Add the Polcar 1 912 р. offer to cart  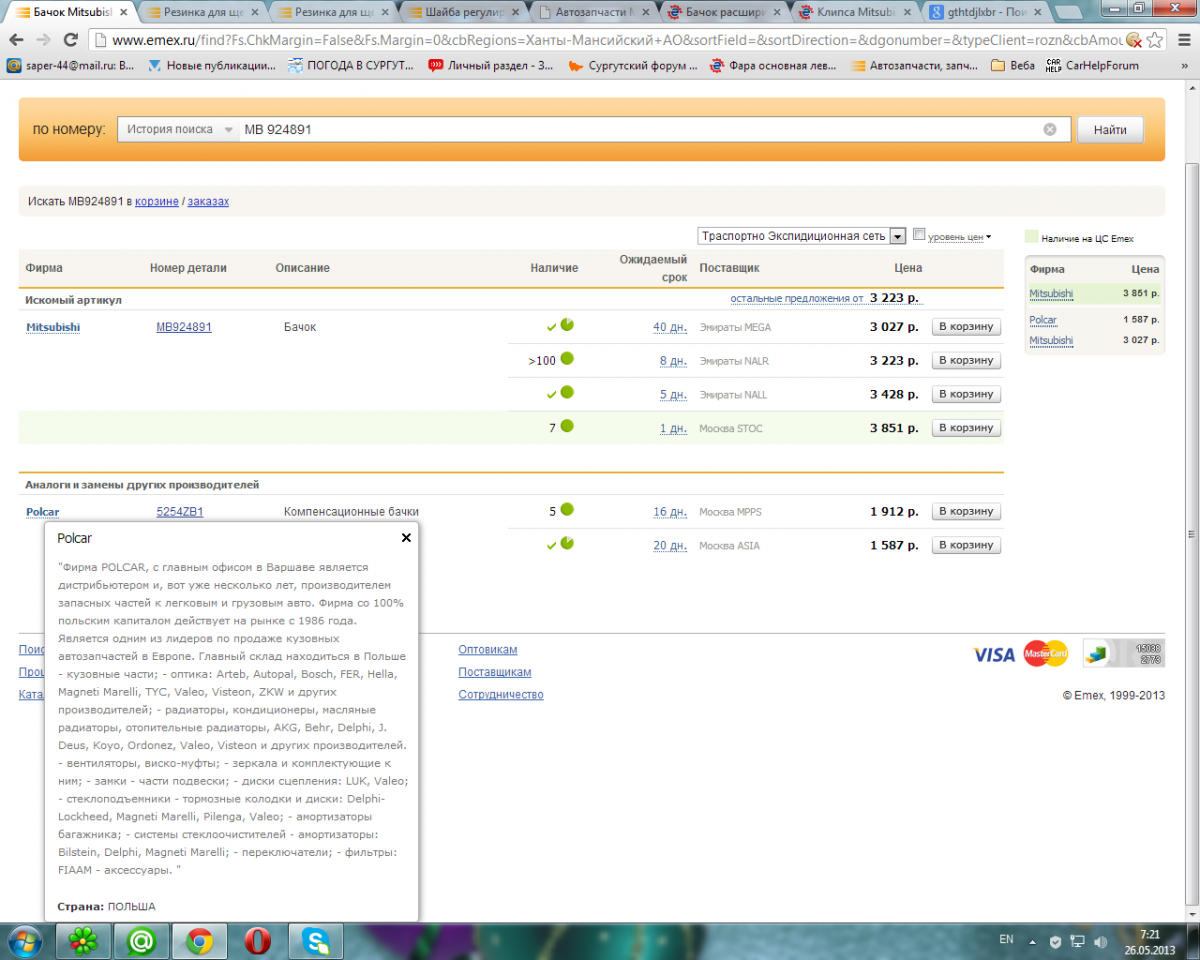966,511
